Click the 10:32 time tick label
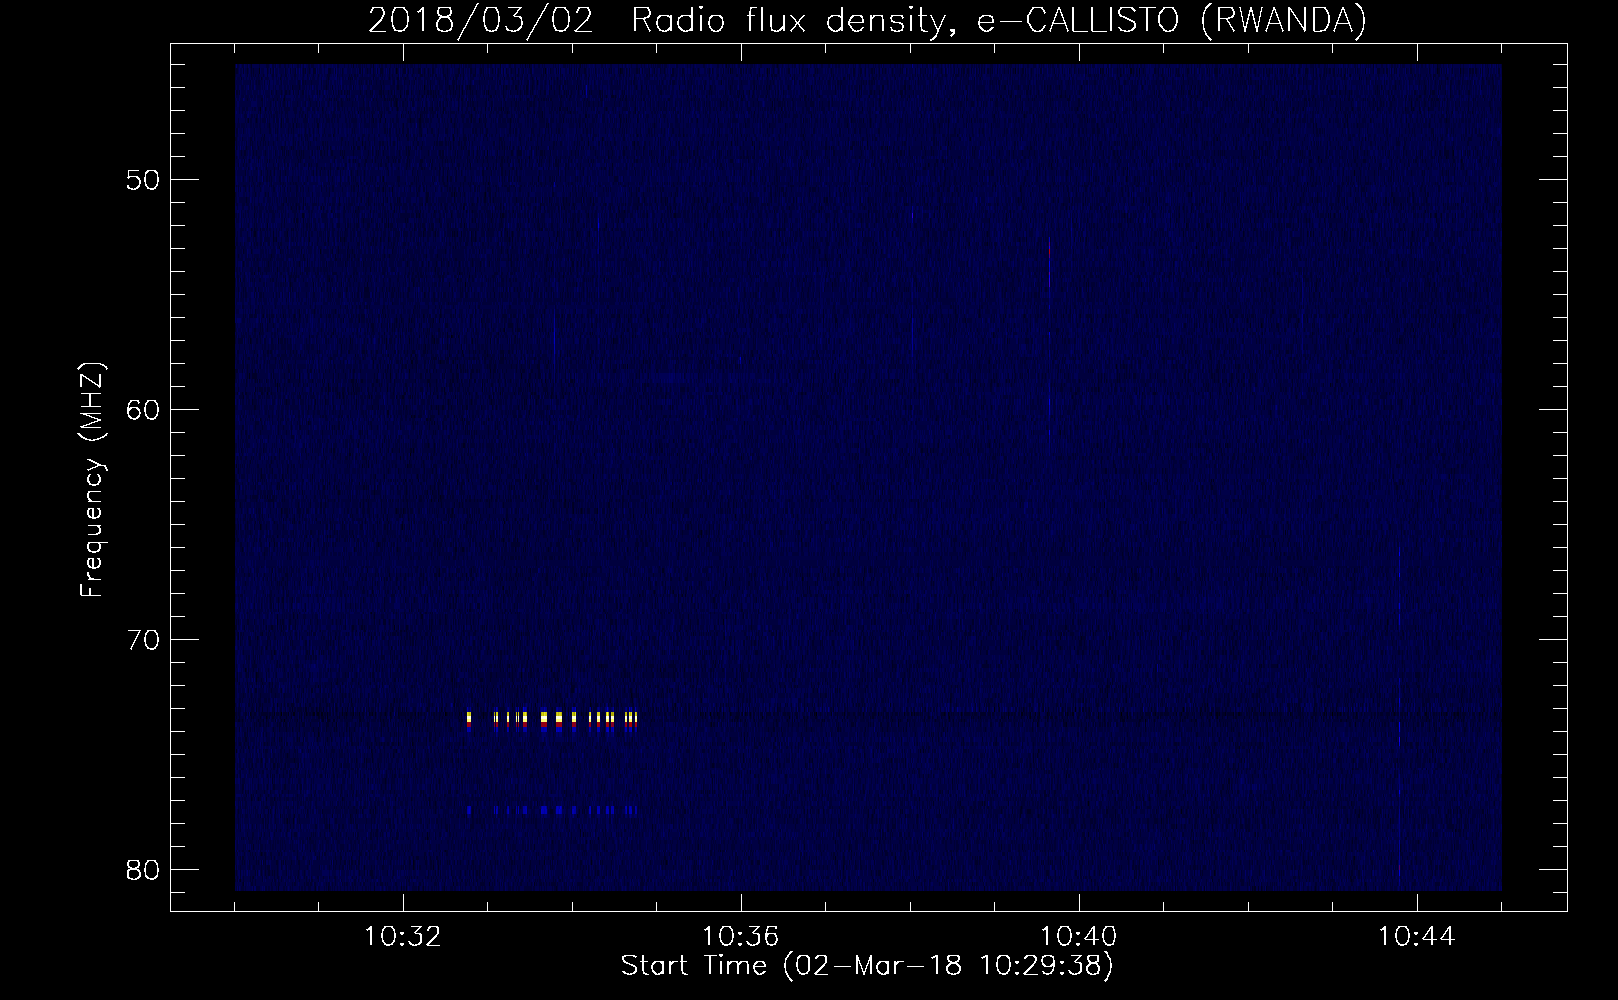The height and width of the screenshot is (1000, 1618). point(403,937)
